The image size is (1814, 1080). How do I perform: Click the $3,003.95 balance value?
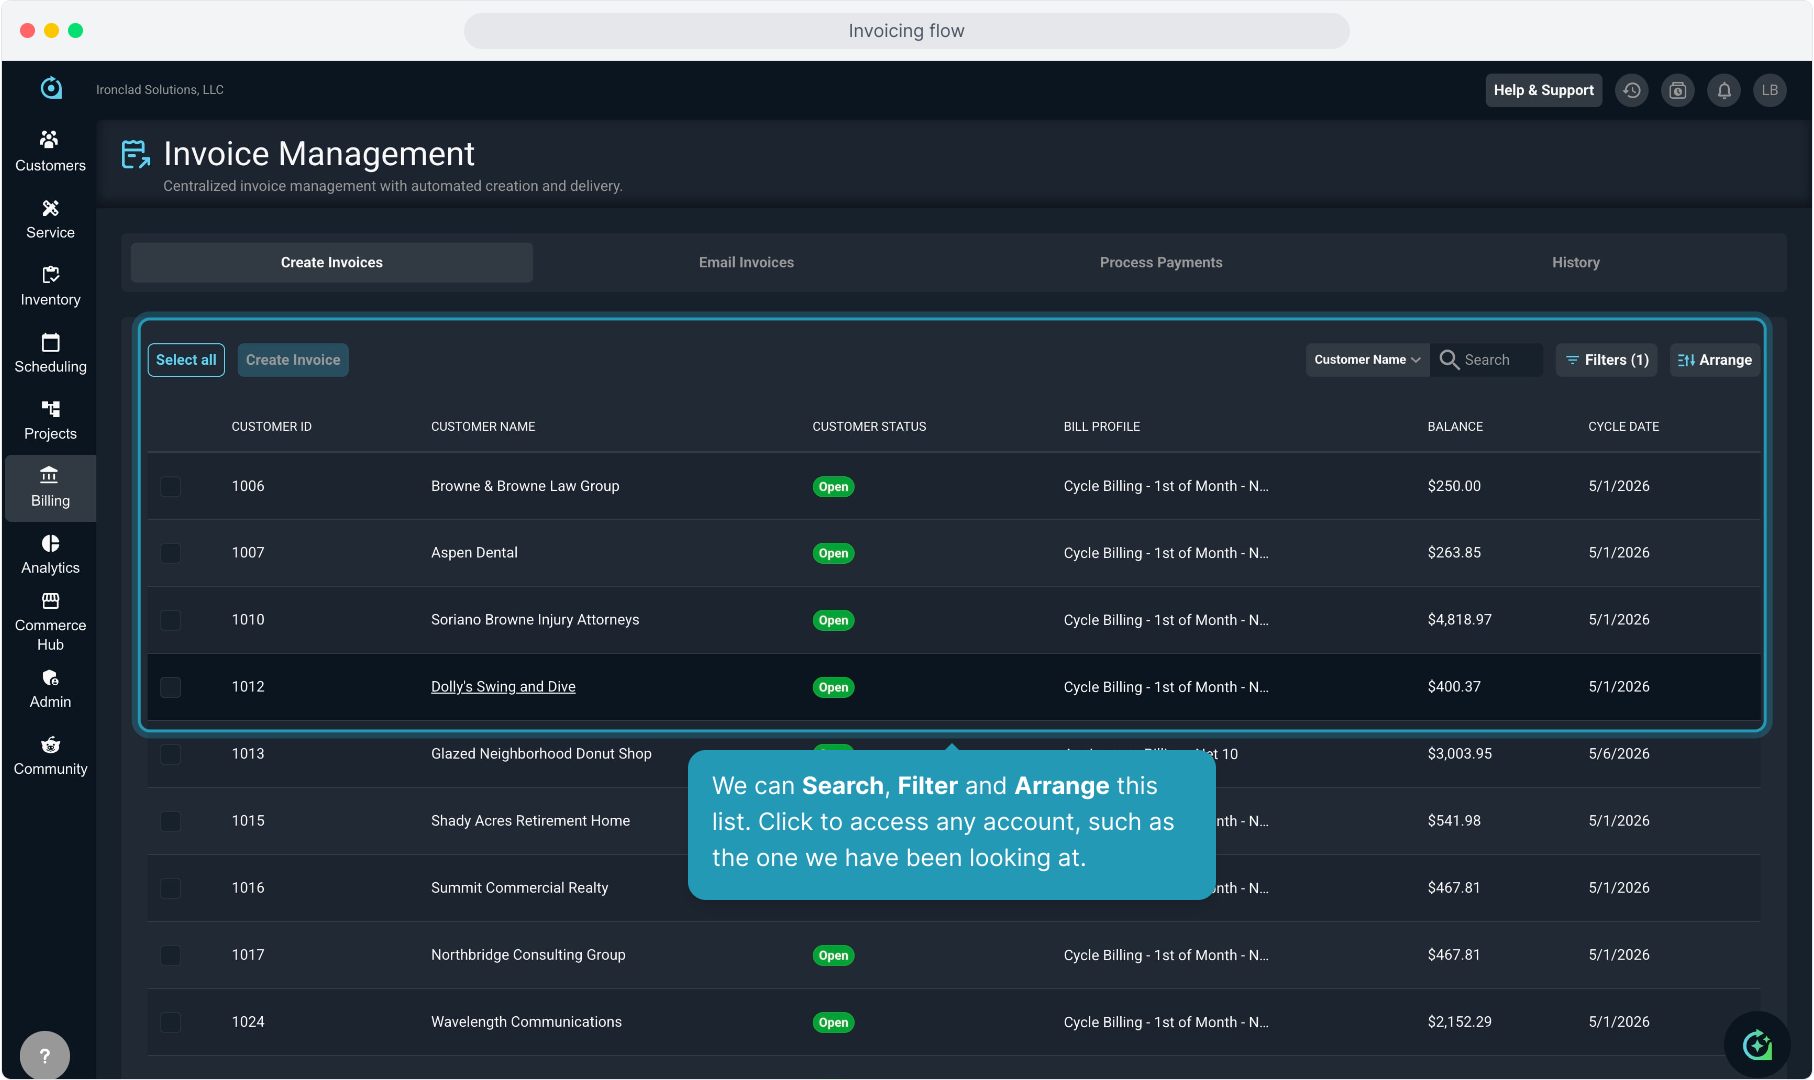click(1460, 754)
